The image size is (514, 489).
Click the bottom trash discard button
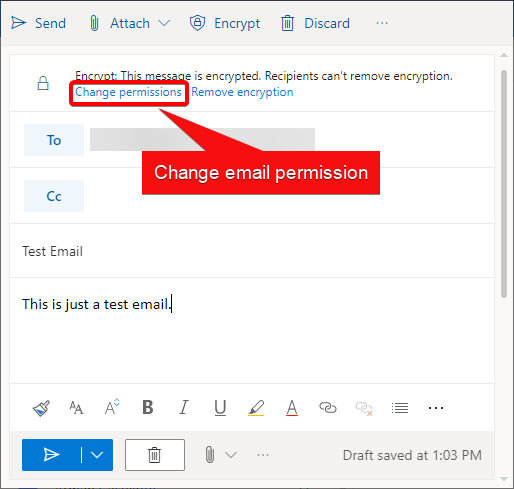(155, 455)
